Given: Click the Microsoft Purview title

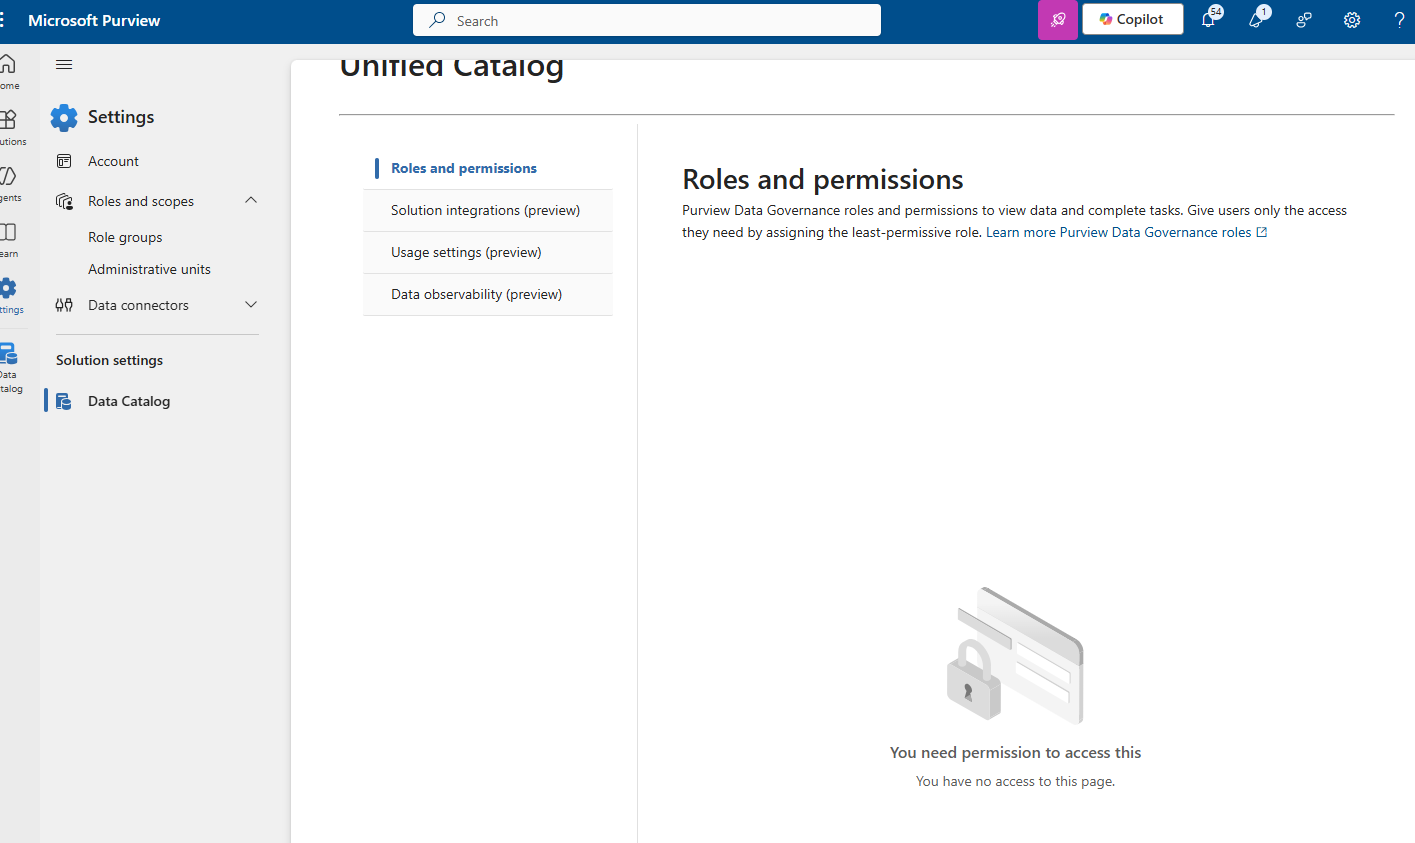Looking at the screenshot, I should click(94, 20).
